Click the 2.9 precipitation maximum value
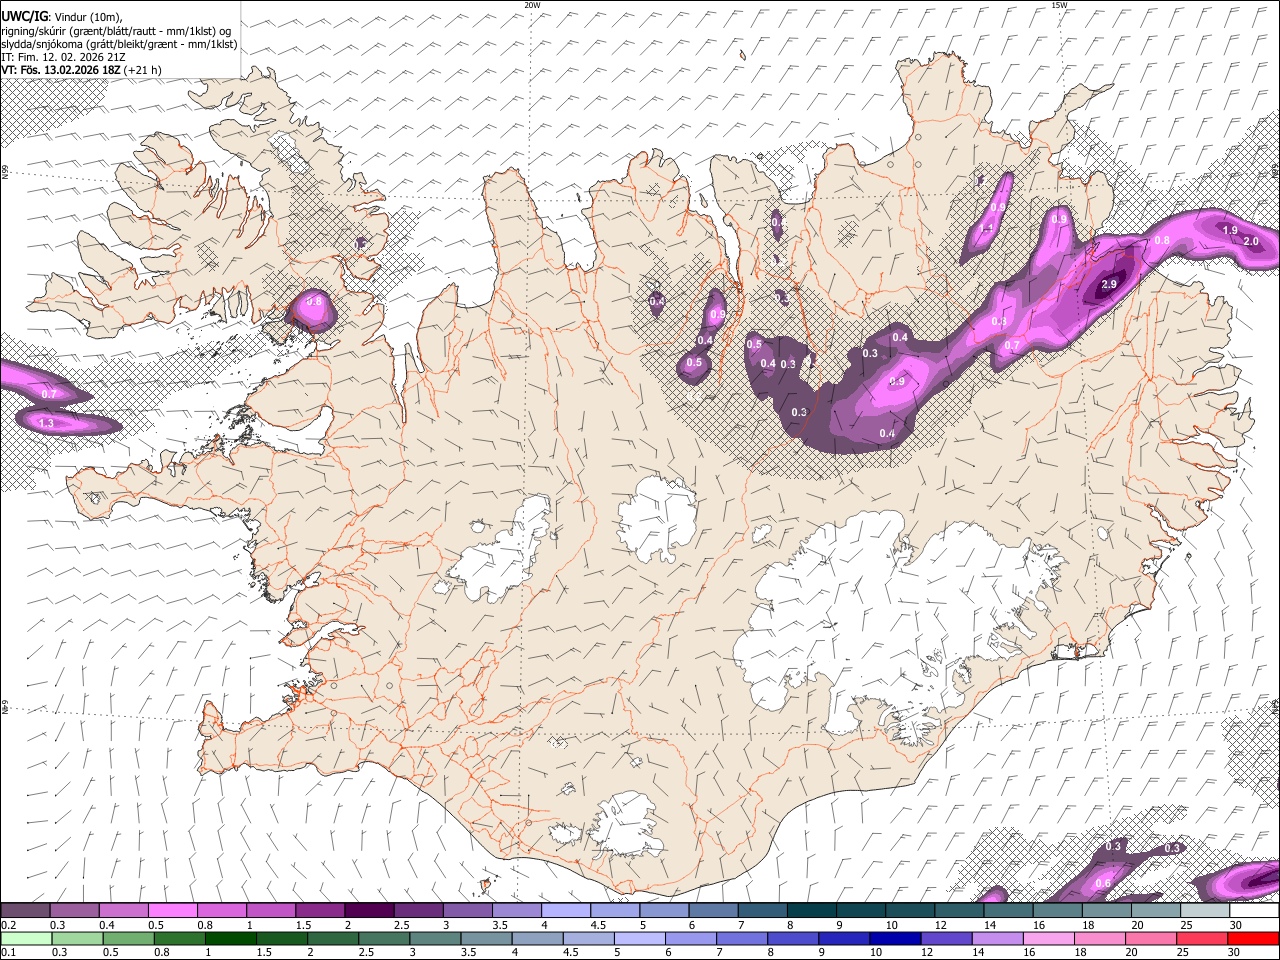 click(x=1108, y=285)
